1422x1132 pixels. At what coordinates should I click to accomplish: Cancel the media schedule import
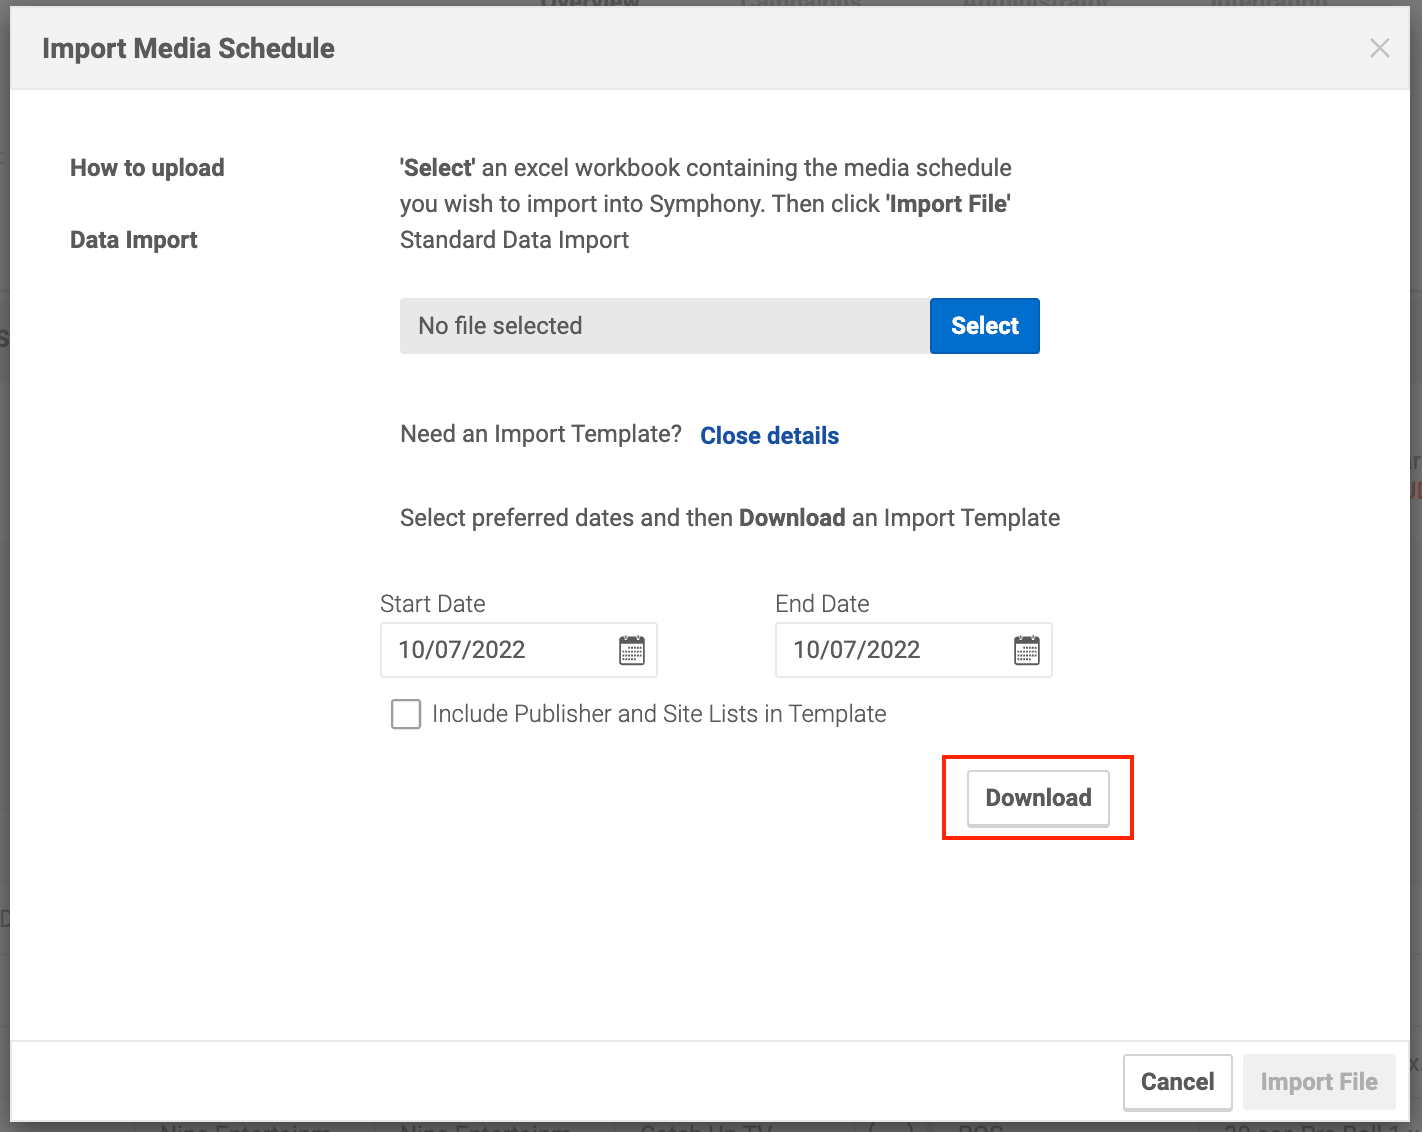point(1177,1082)
